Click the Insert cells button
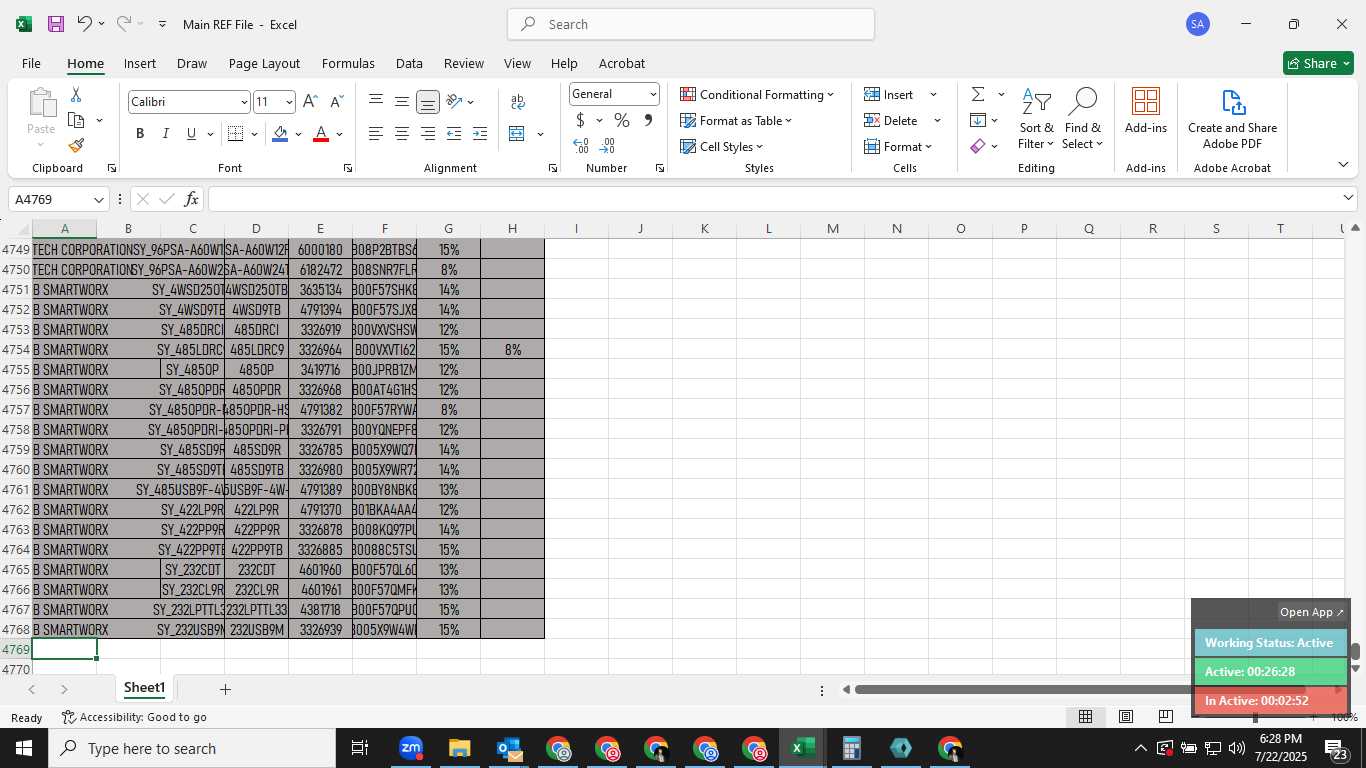This screenshot has height=768, width=1366. (x=889, y=94)
